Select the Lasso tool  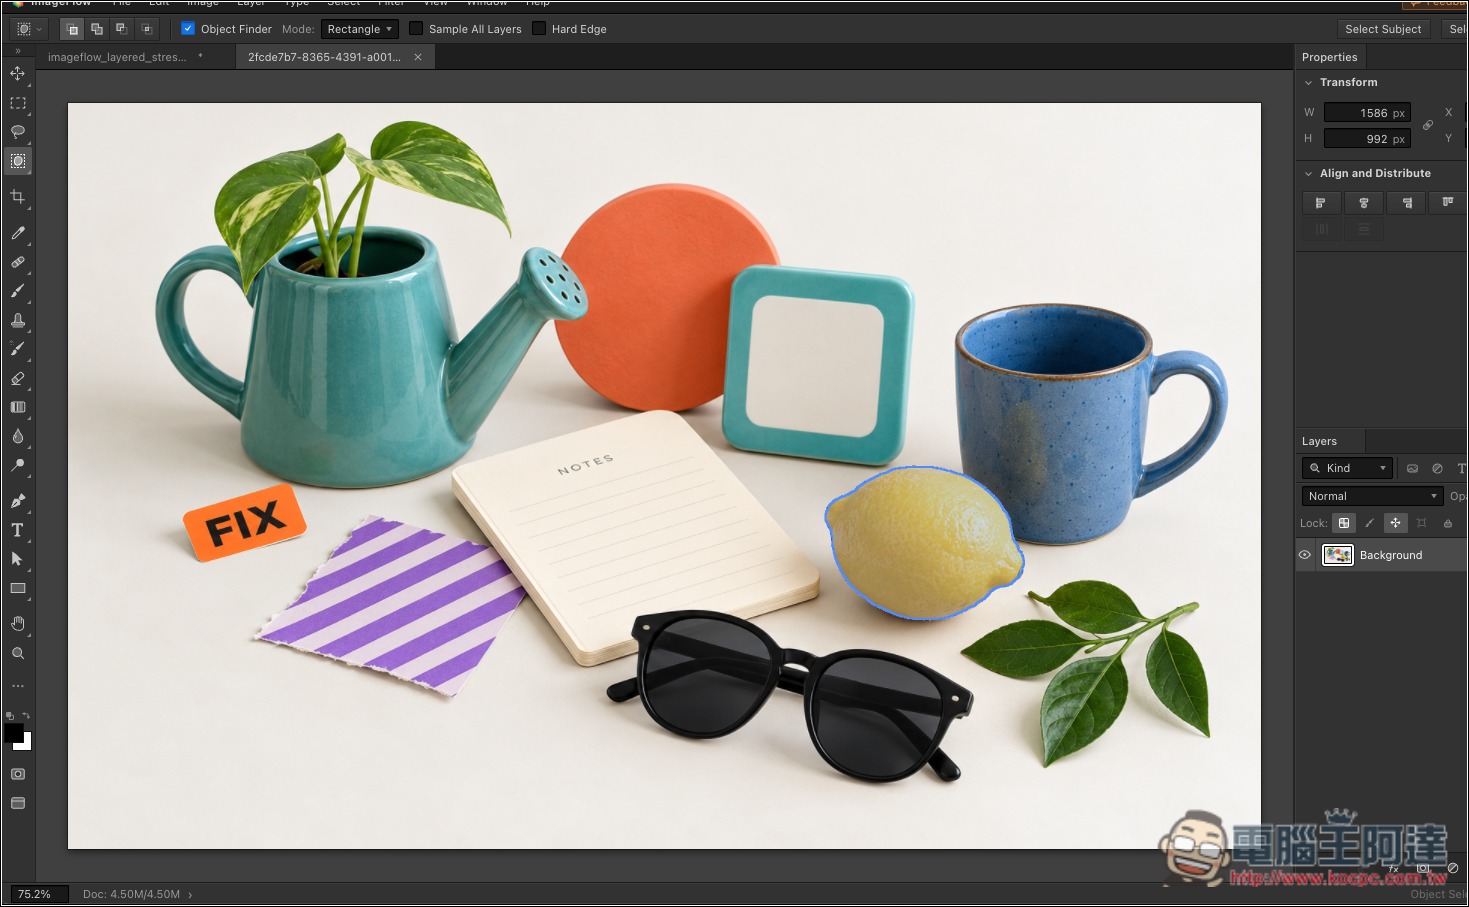click(18, 132)
